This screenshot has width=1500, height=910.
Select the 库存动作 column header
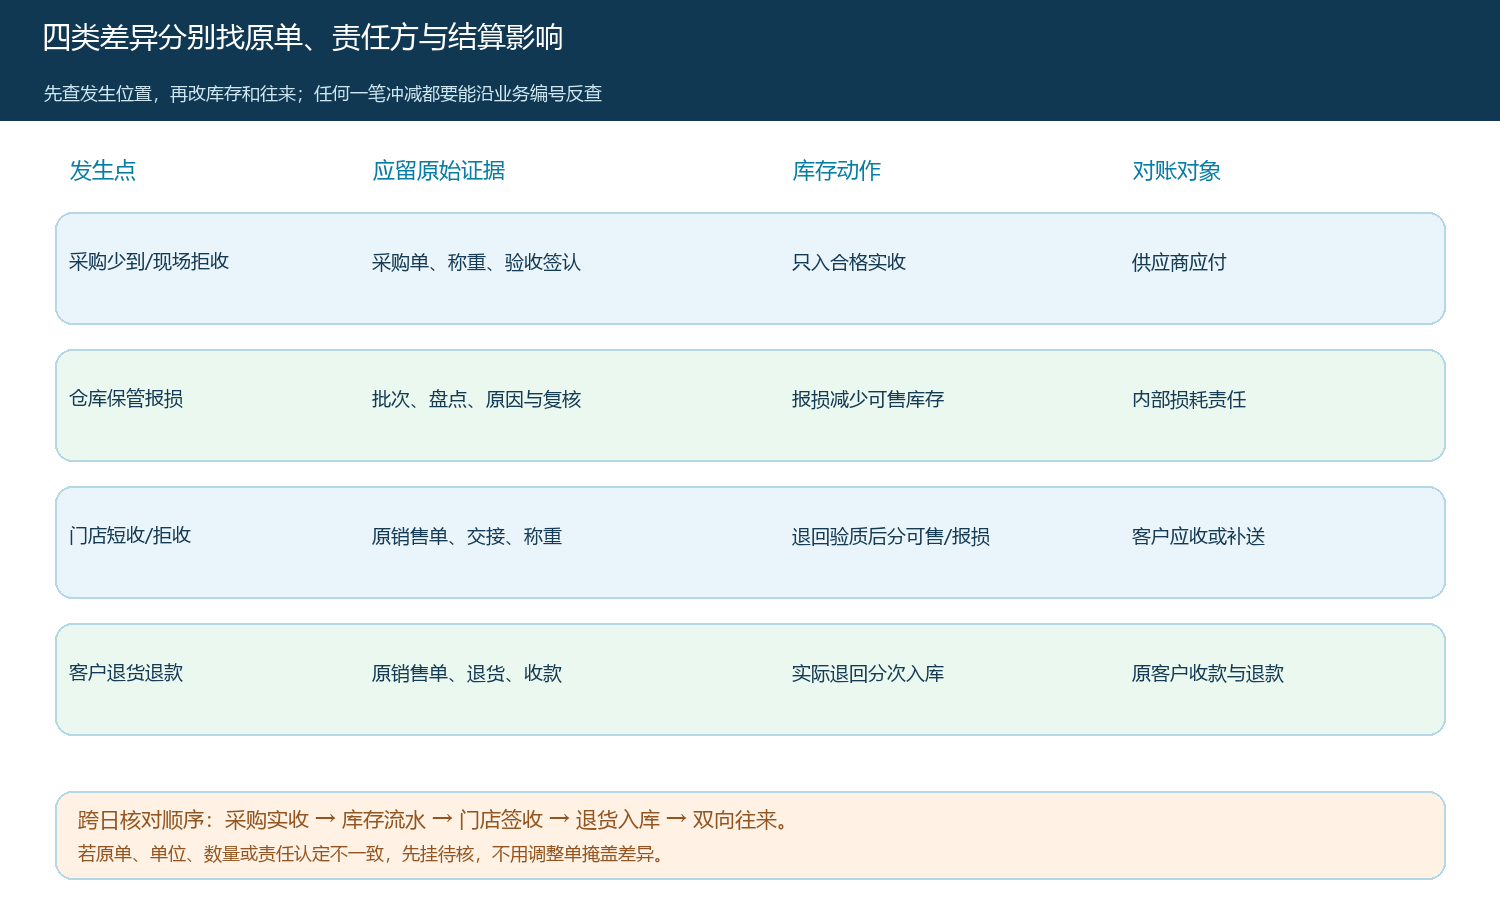(837, 171)
